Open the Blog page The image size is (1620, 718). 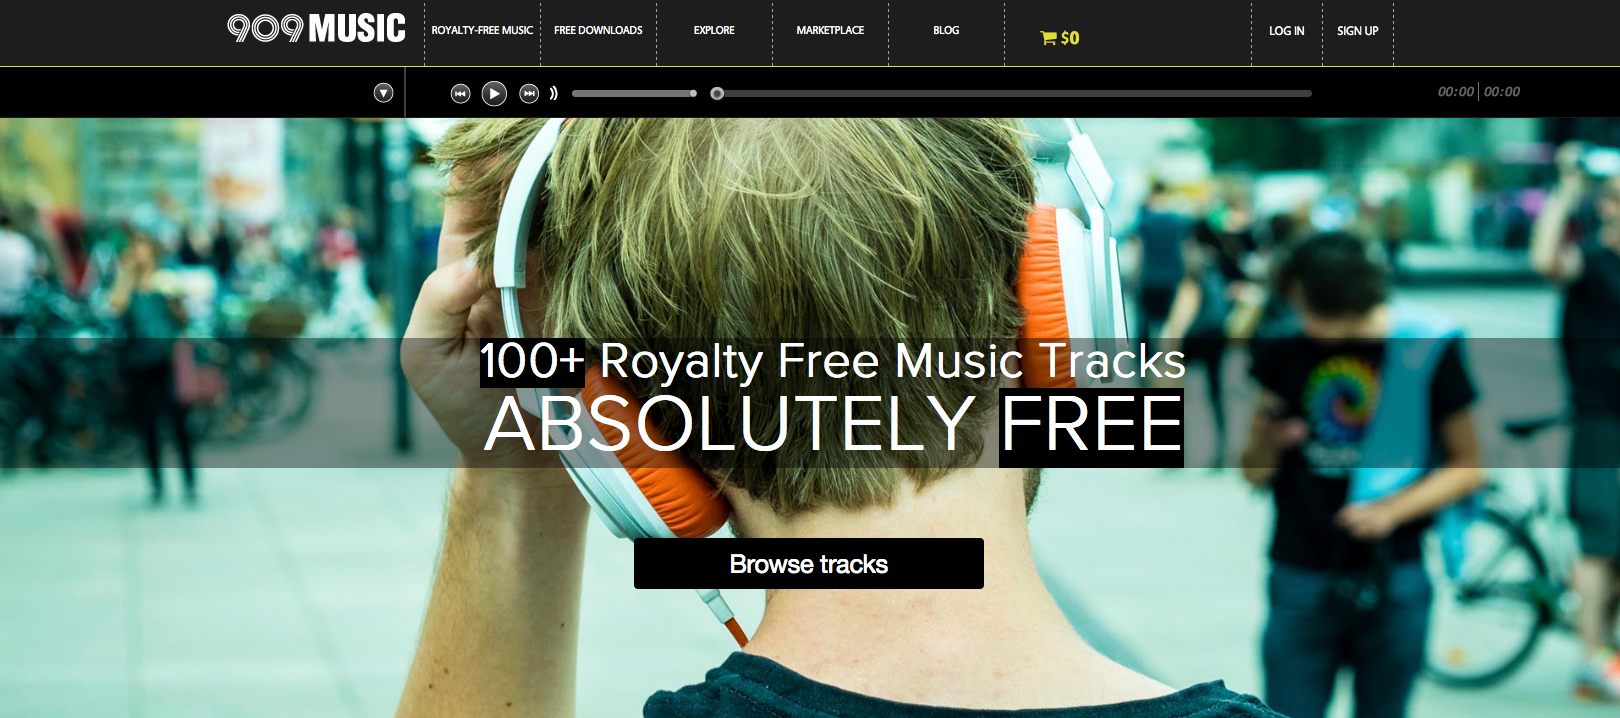[x=946, y=30]
